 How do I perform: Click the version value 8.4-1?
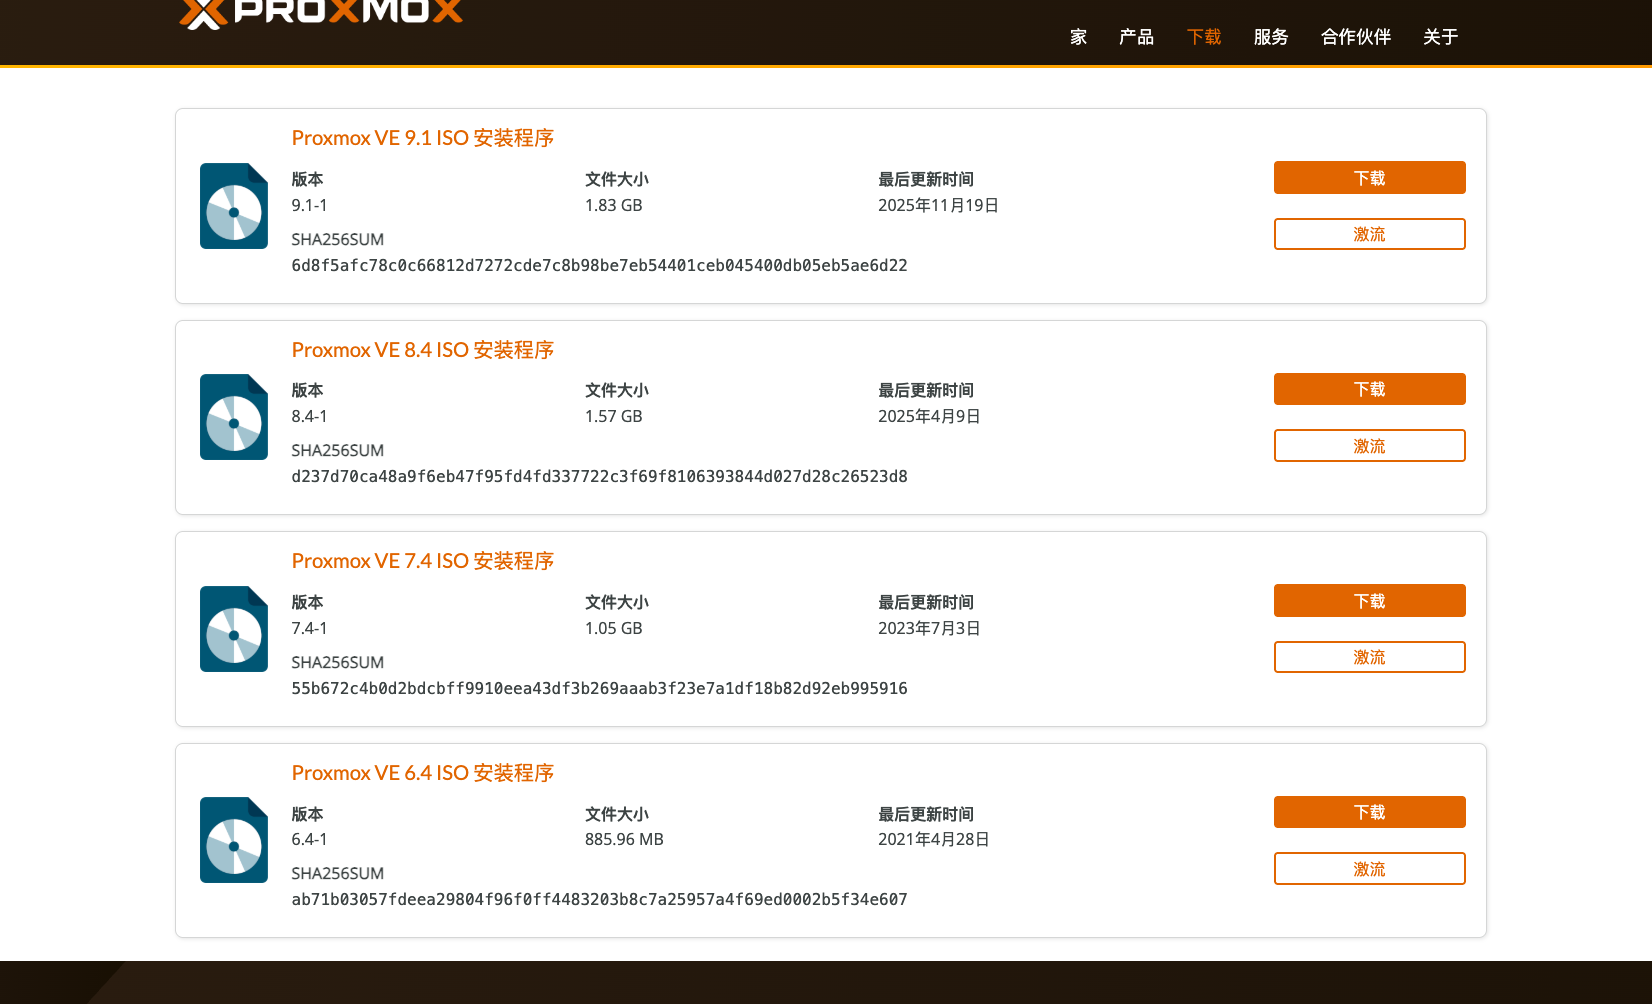point(309,416)
